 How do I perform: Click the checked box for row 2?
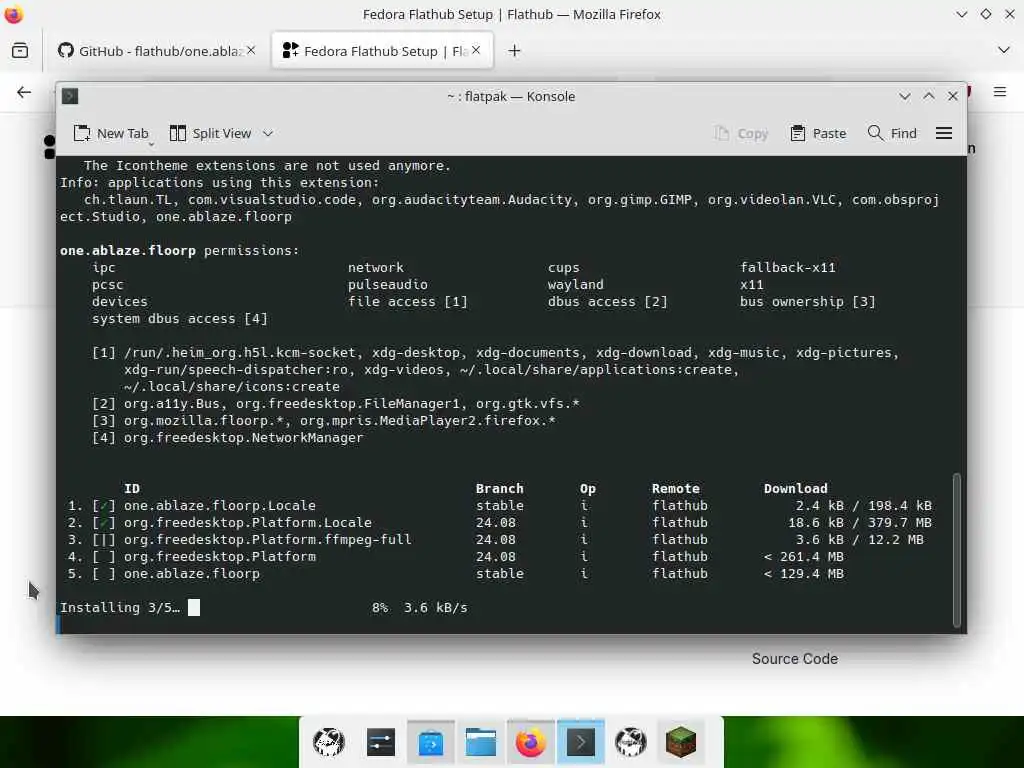pyautogui.click(x=103, y=522)
